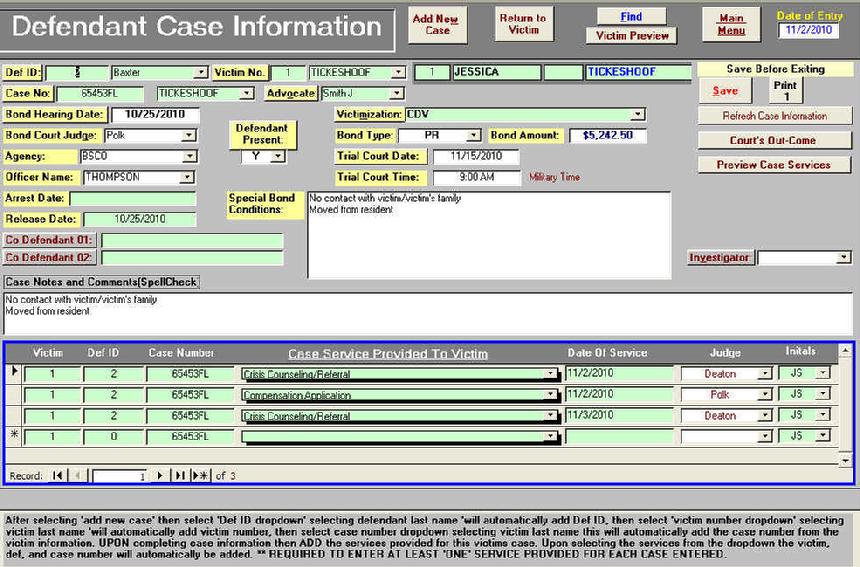Image resolution: width=860 pixels, height=567 pixels.
Task: Add new record via navigator asterisk button
Action: [200, 475]
